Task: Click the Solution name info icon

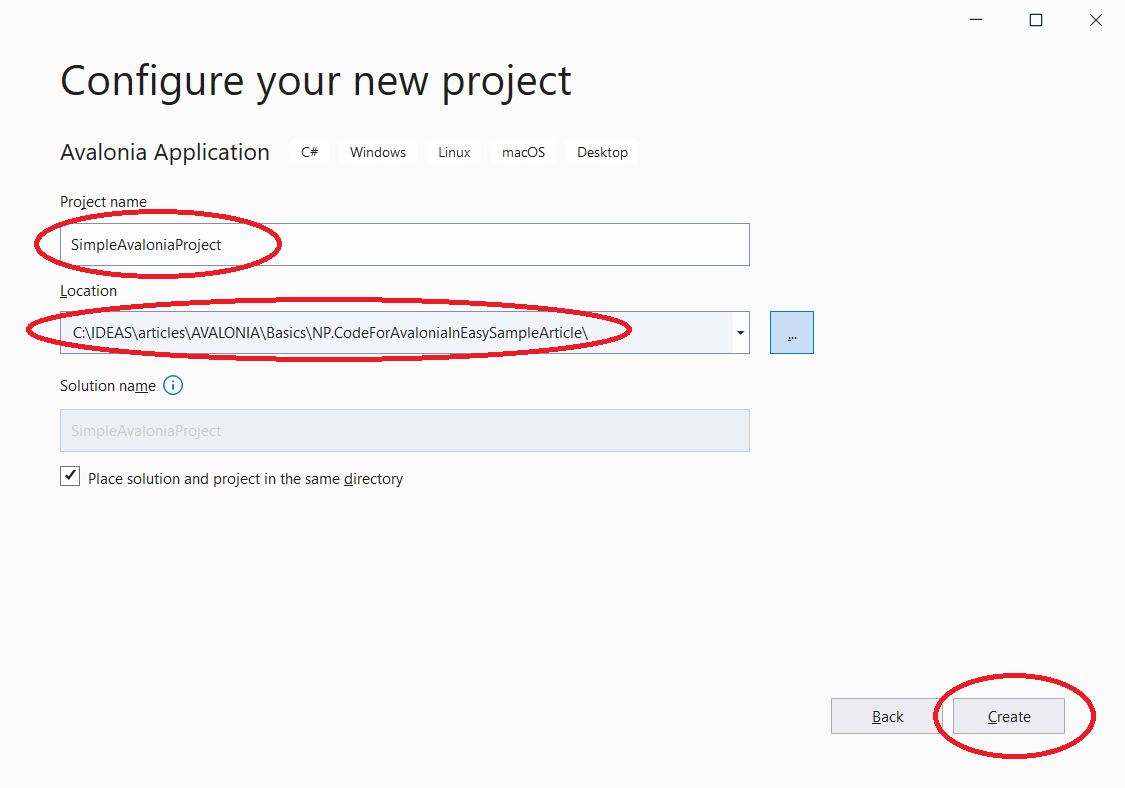Action: (173, 385)
